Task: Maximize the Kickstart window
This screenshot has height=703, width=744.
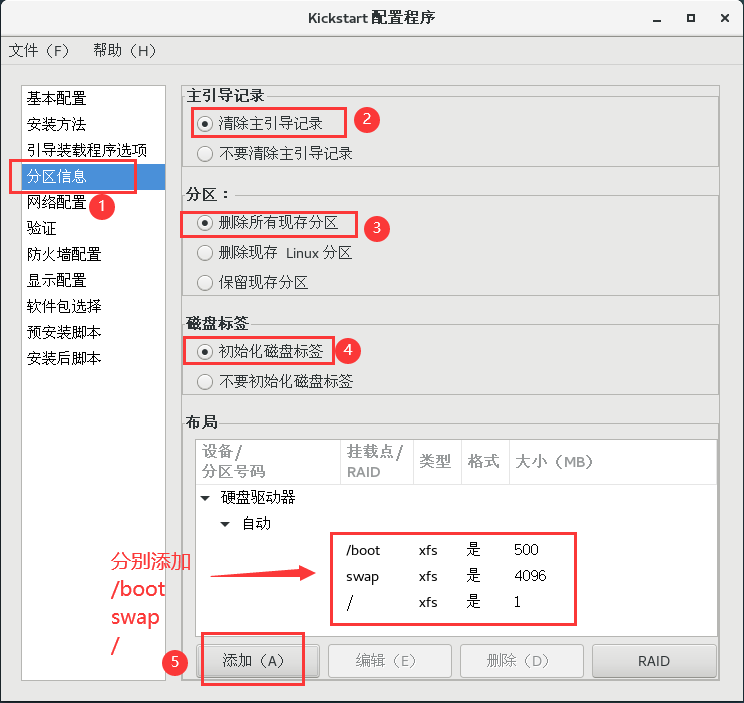Action: 691,18
